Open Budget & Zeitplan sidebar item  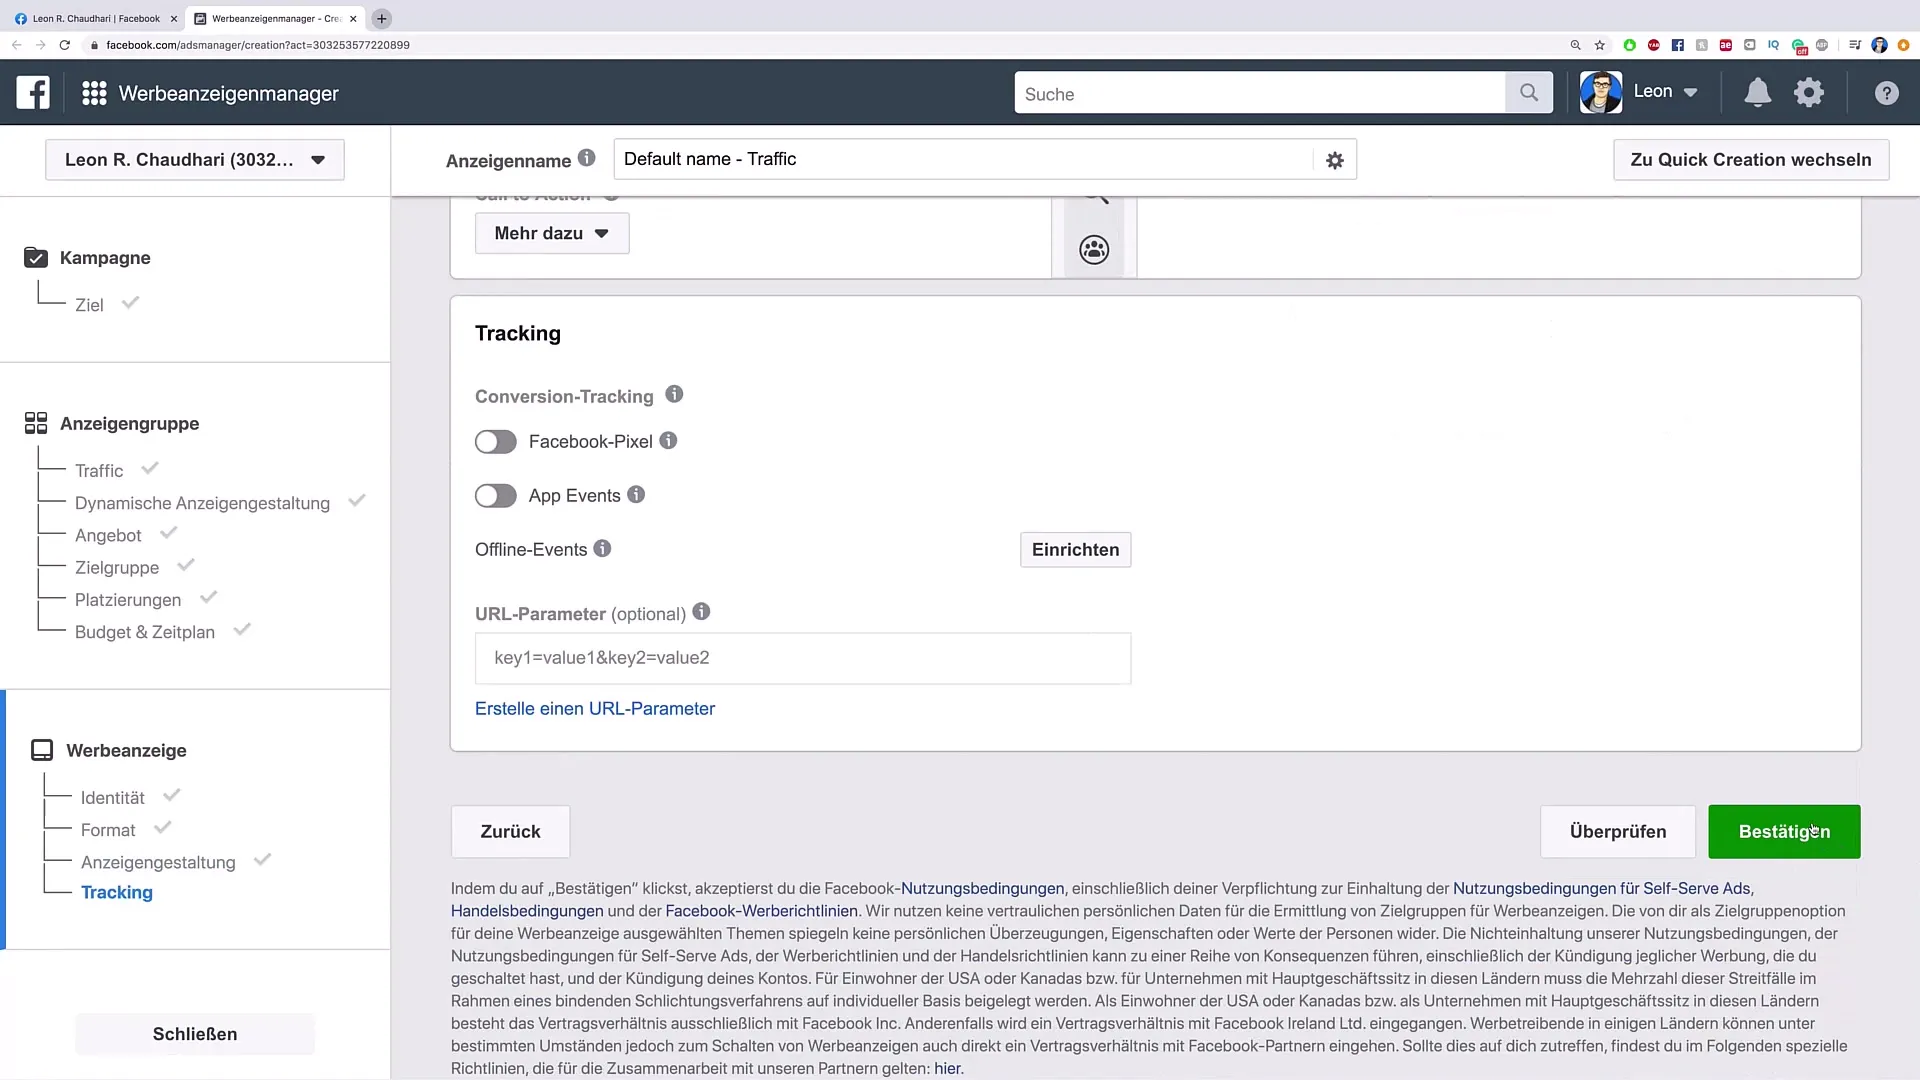tap(145, 632)
